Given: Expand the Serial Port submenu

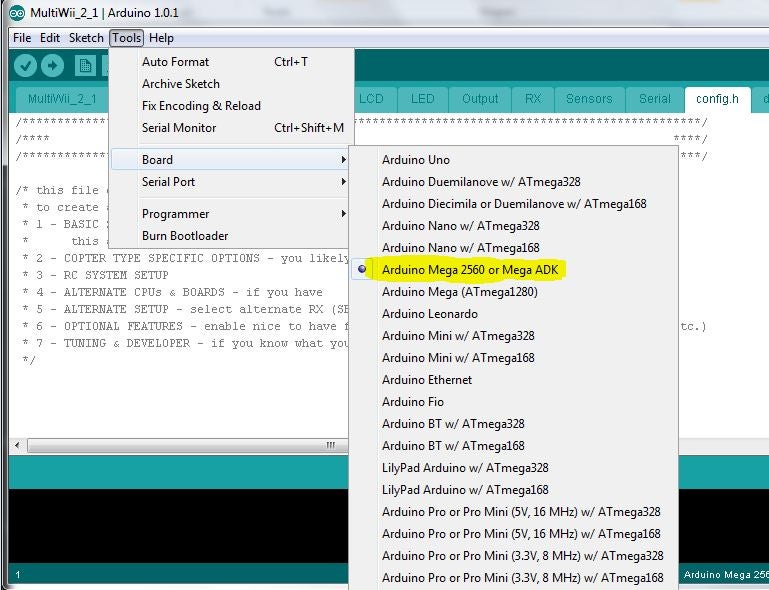Looking at the screenshot, I should 231,182.
